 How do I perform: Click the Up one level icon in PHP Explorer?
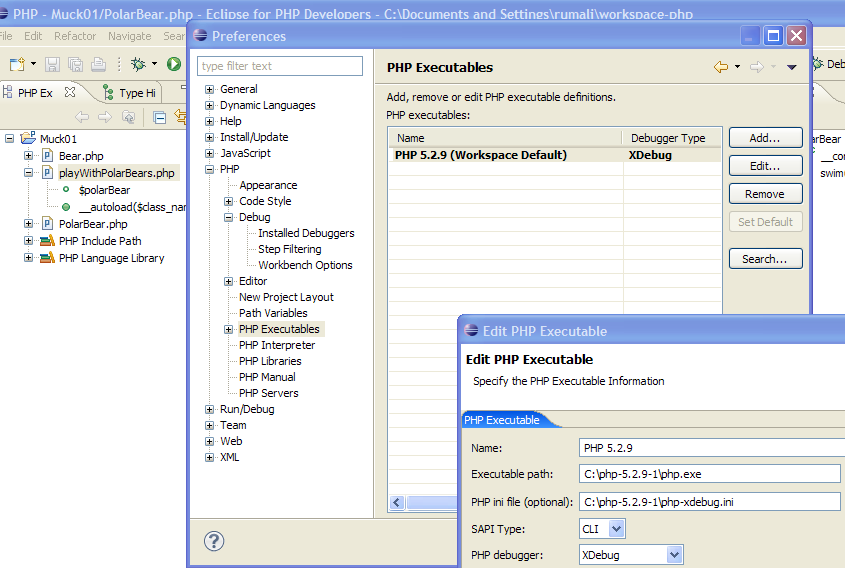point(128,117)
